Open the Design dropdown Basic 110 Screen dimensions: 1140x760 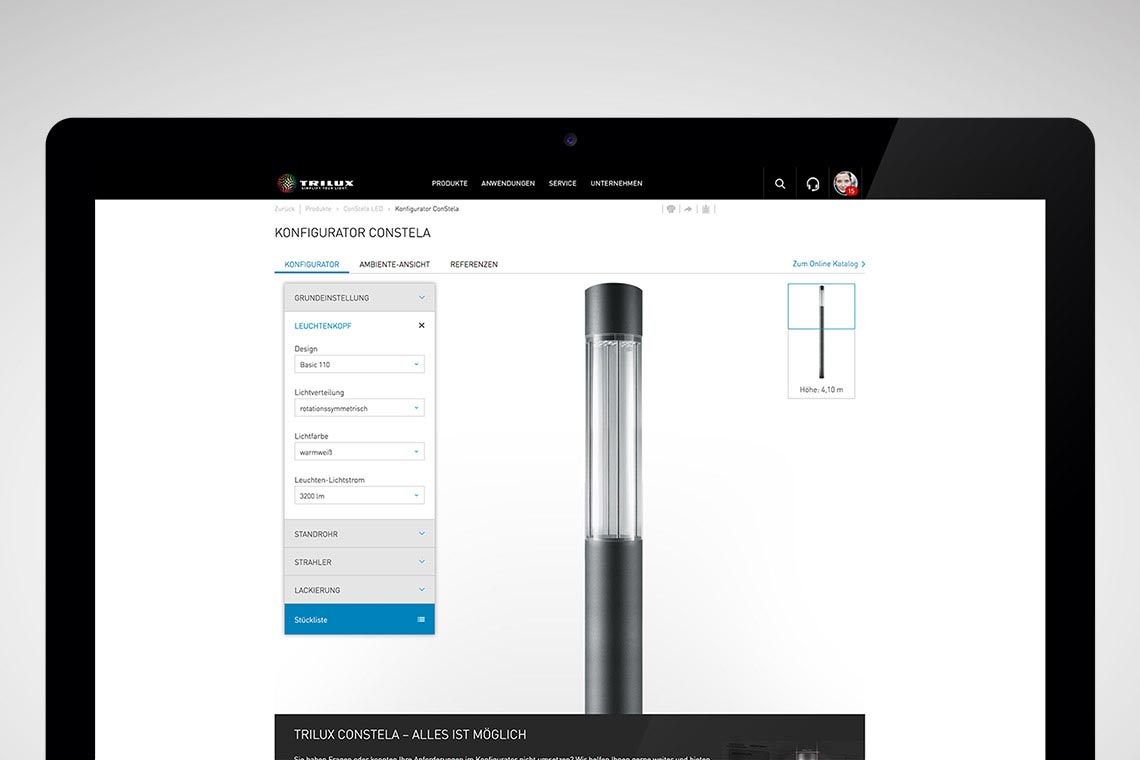coord(359,364)
